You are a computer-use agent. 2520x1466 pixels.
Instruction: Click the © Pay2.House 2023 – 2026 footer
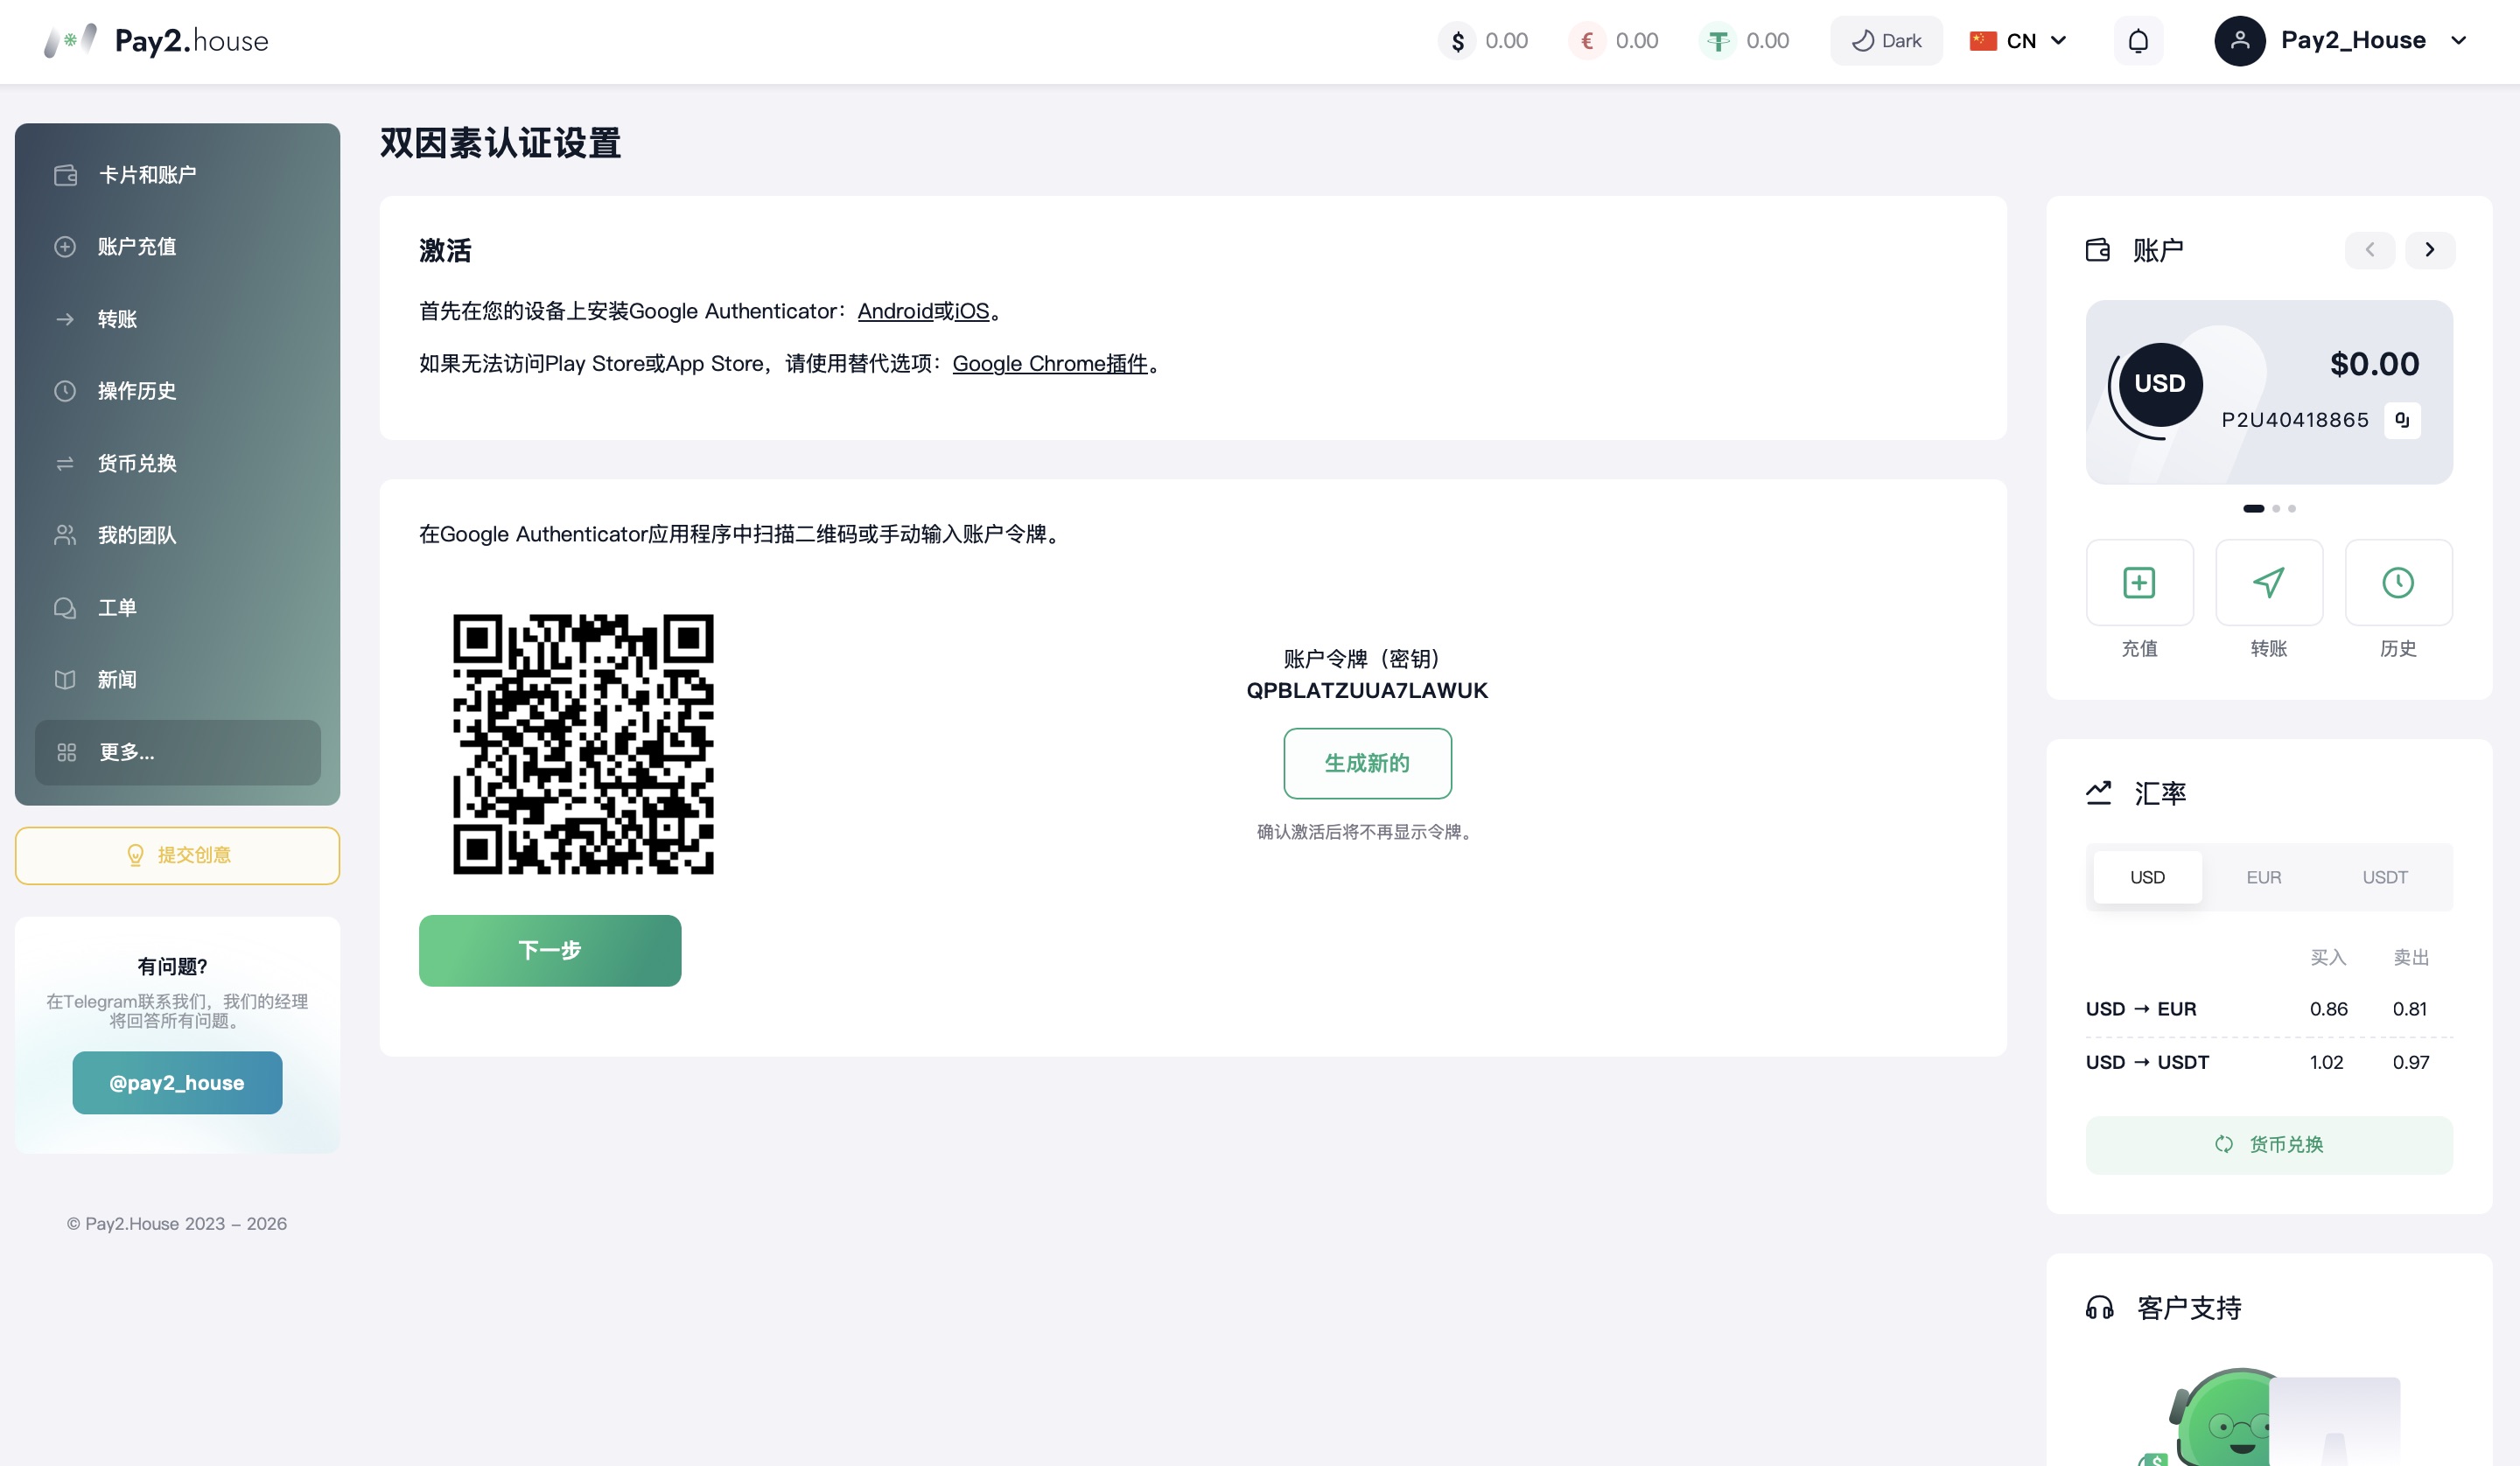click(177, 1224)
